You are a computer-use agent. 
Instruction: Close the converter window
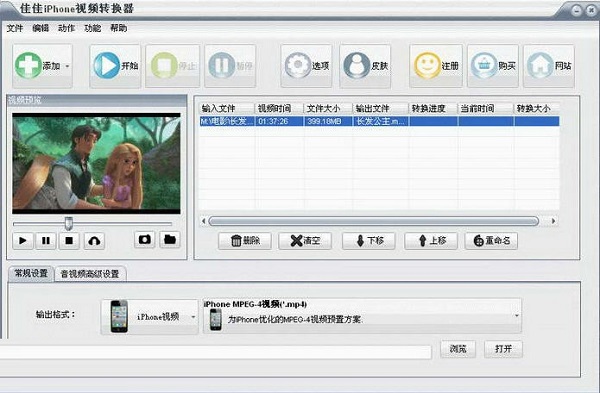(591, 10)
